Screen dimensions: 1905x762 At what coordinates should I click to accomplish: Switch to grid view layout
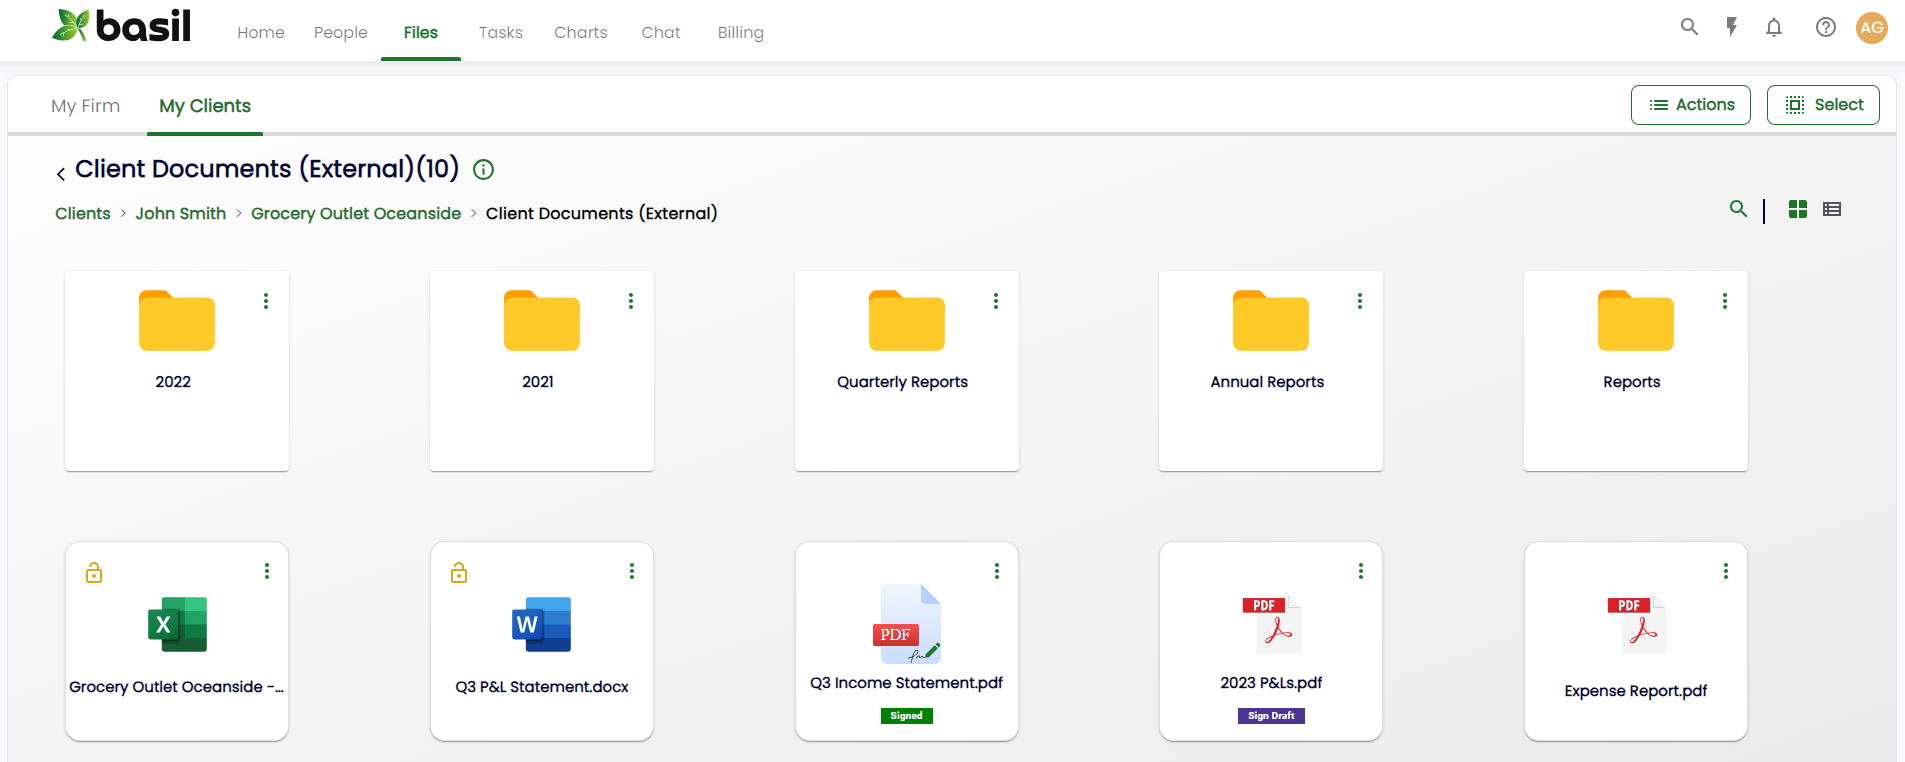click(x=1797, y=209)
